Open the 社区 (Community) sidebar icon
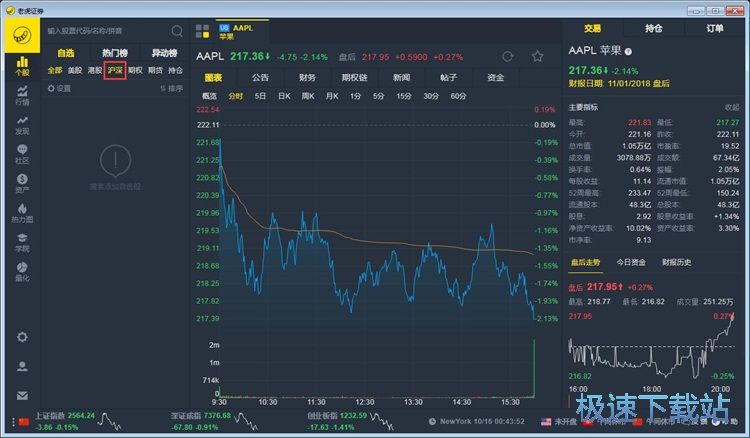Screen dimensions: 750x438 [21, 153]
